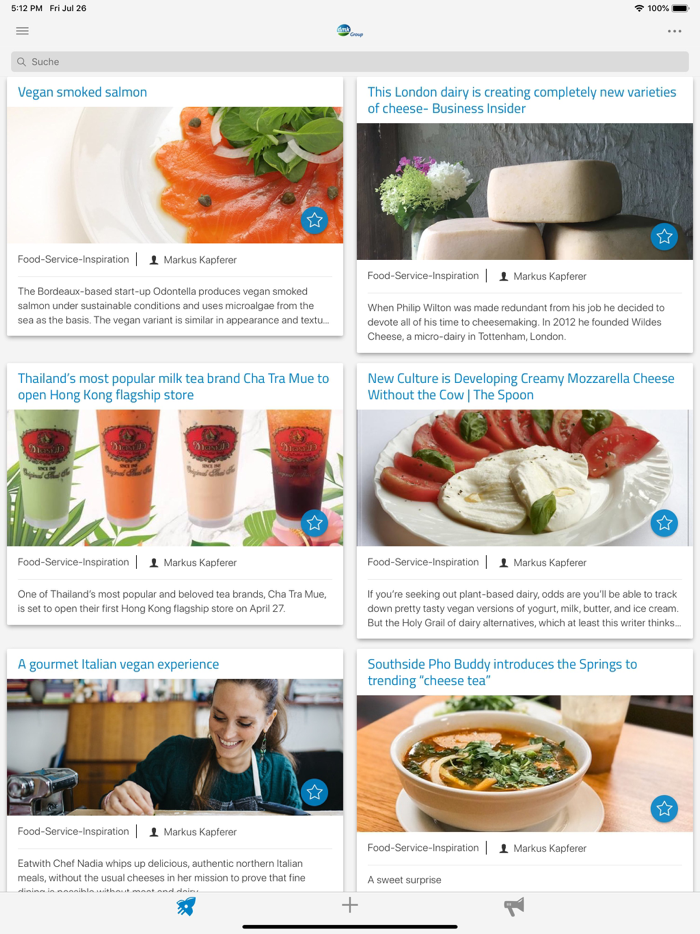
Task: Toggle favorite star on Cha Tra Mue article
Action: (x=315, y=523)
